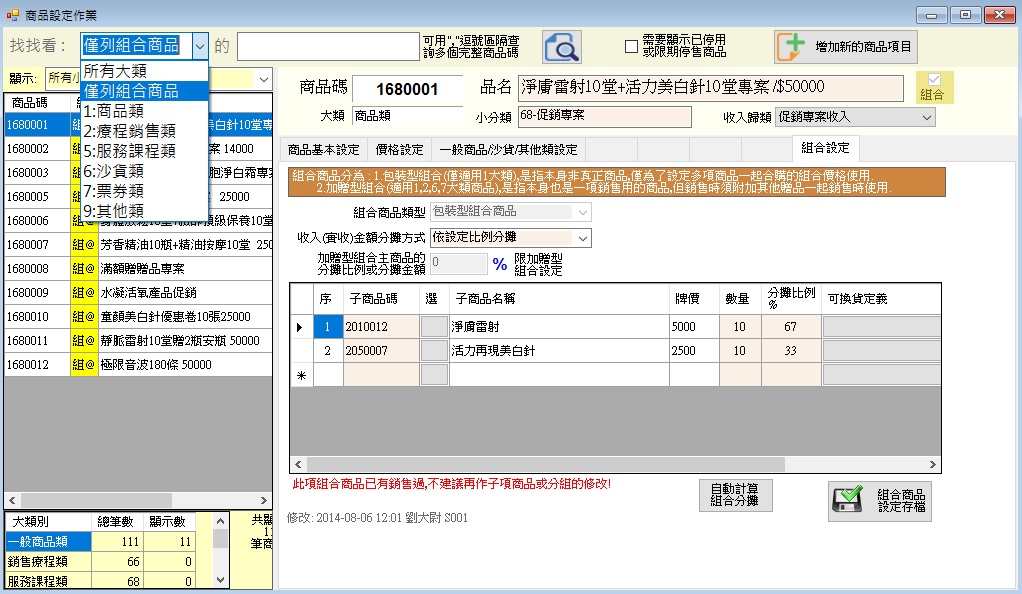Screen dimensions: 1022x594
Task: Open the 價格設定 tab
Action: coord(399,150)
